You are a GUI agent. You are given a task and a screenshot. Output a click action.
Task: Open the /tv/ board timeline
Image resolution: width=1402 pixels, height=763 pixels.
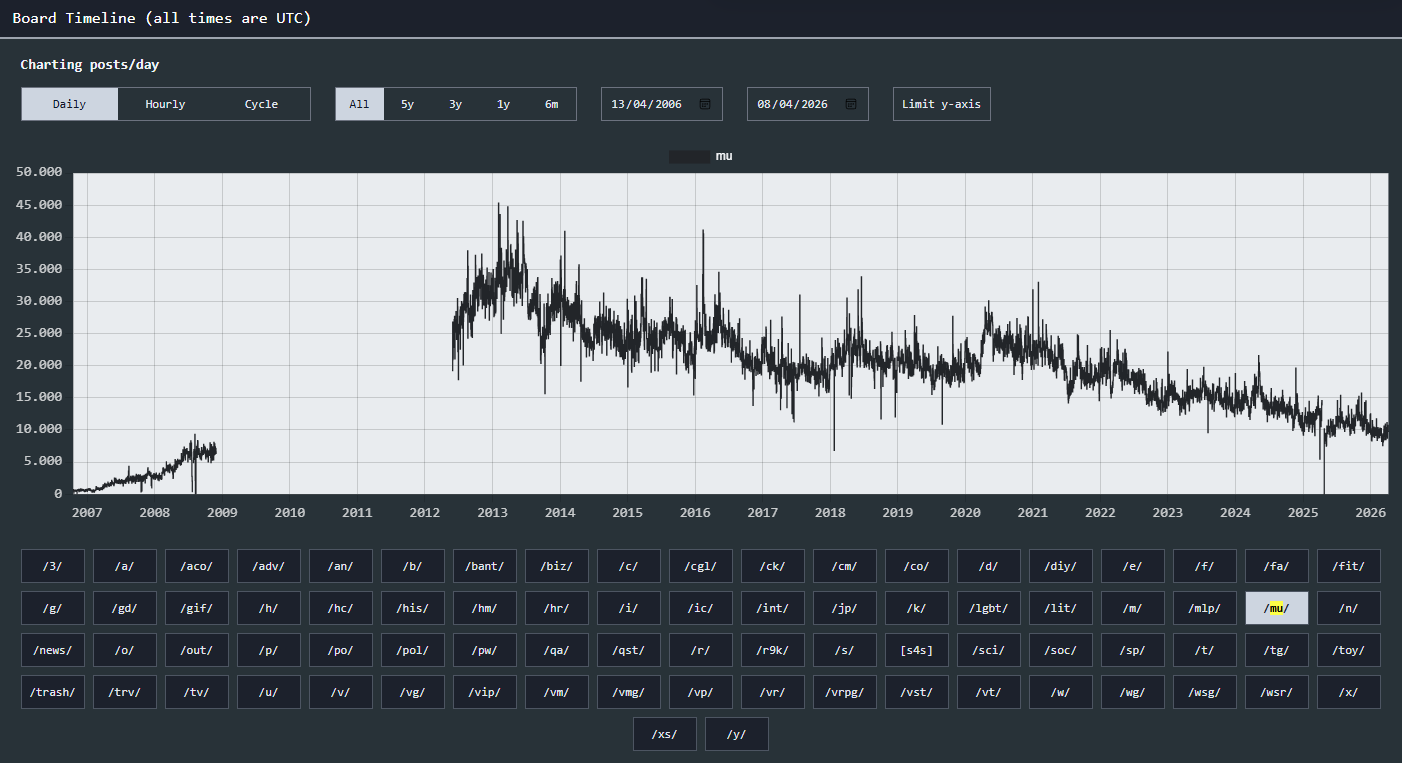[x=197, y=692]
